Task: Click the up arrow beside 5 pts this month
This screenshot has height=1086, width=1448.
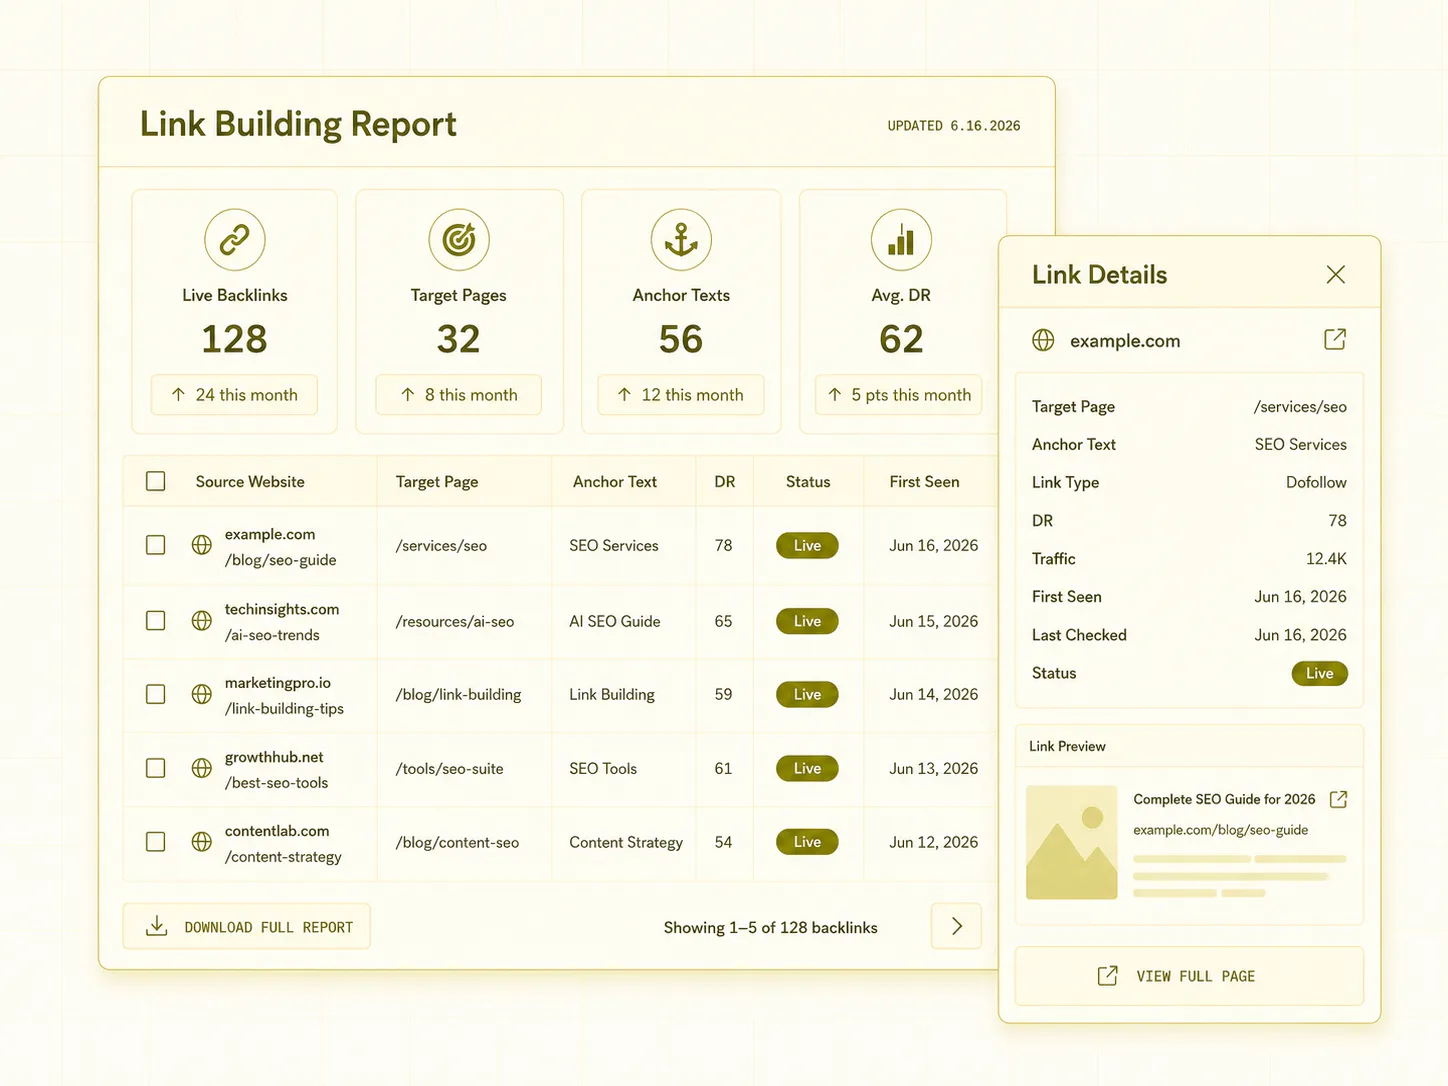Action: 835,394
